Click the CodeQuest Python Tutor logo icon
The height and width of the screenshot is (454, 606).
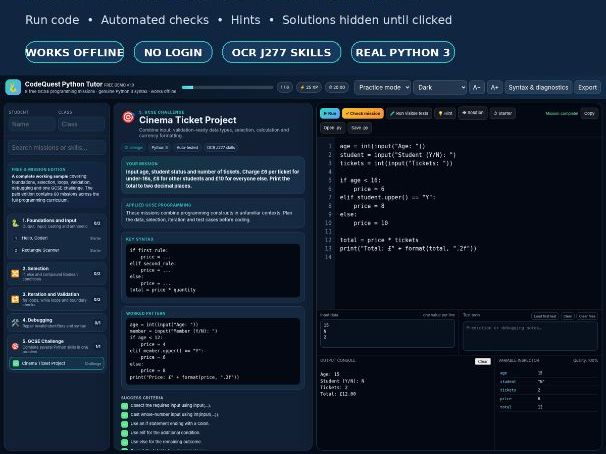click(x=13, y=87)
